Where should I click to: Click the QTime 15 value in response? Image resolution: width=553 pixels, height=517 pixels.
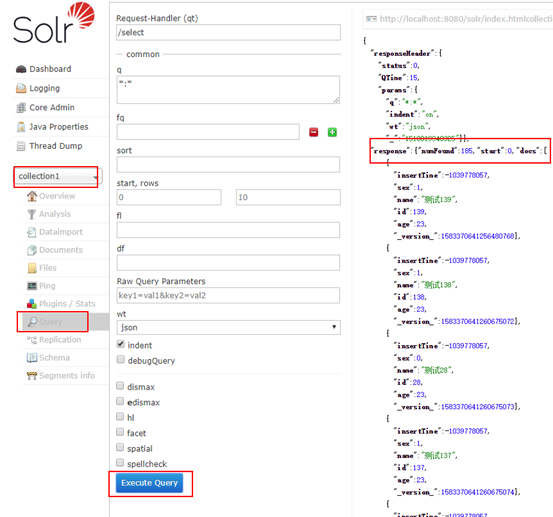pyautogui.click(x=413, y=78)
